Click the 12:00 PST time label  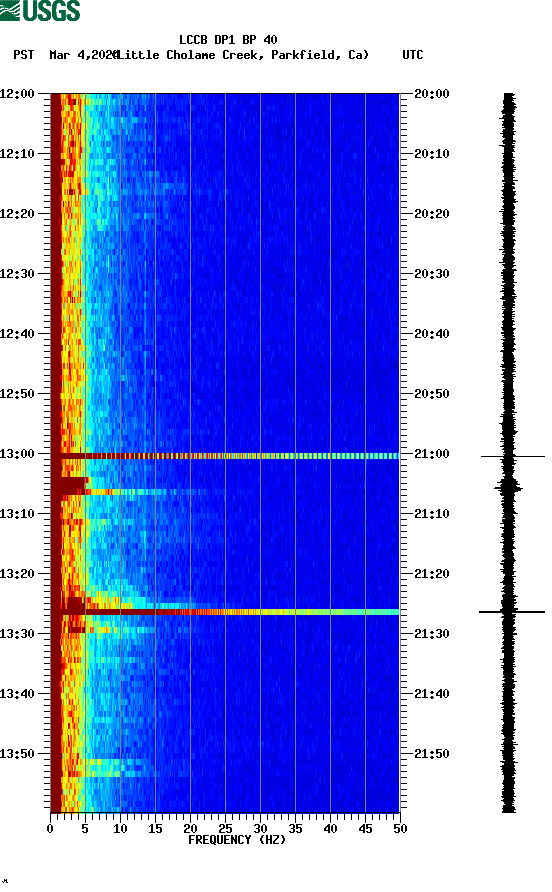tap(18, 93)
